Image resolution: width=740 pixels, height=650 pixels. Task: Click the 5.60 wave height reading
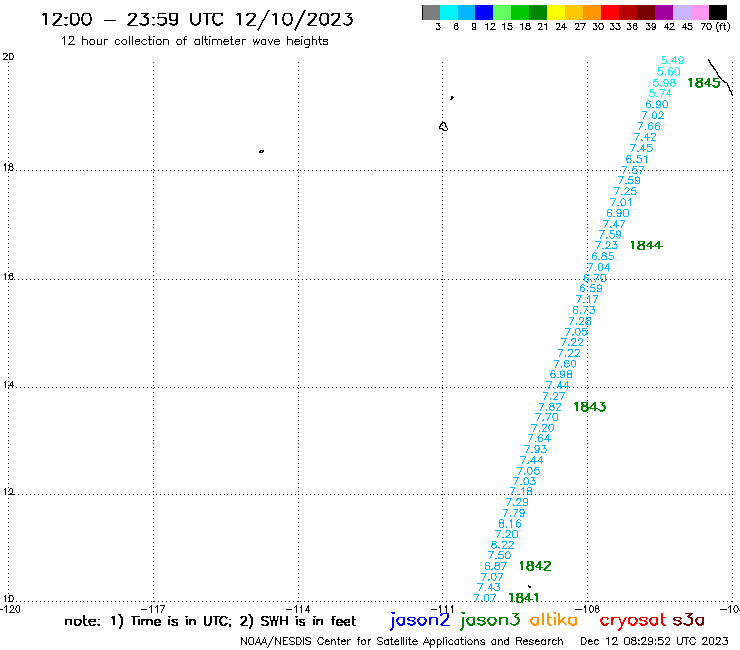669,72
